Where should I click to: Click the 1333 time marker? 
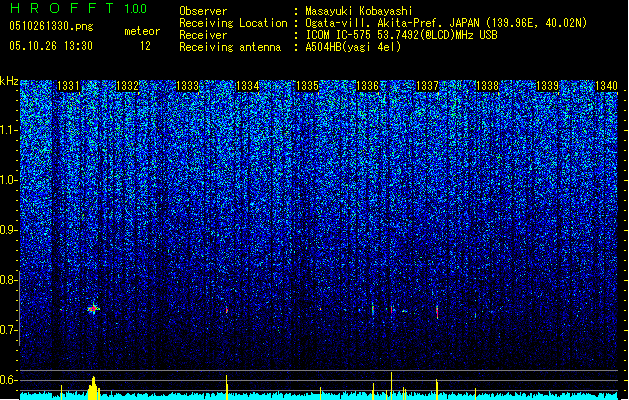(x=187, y=86)
